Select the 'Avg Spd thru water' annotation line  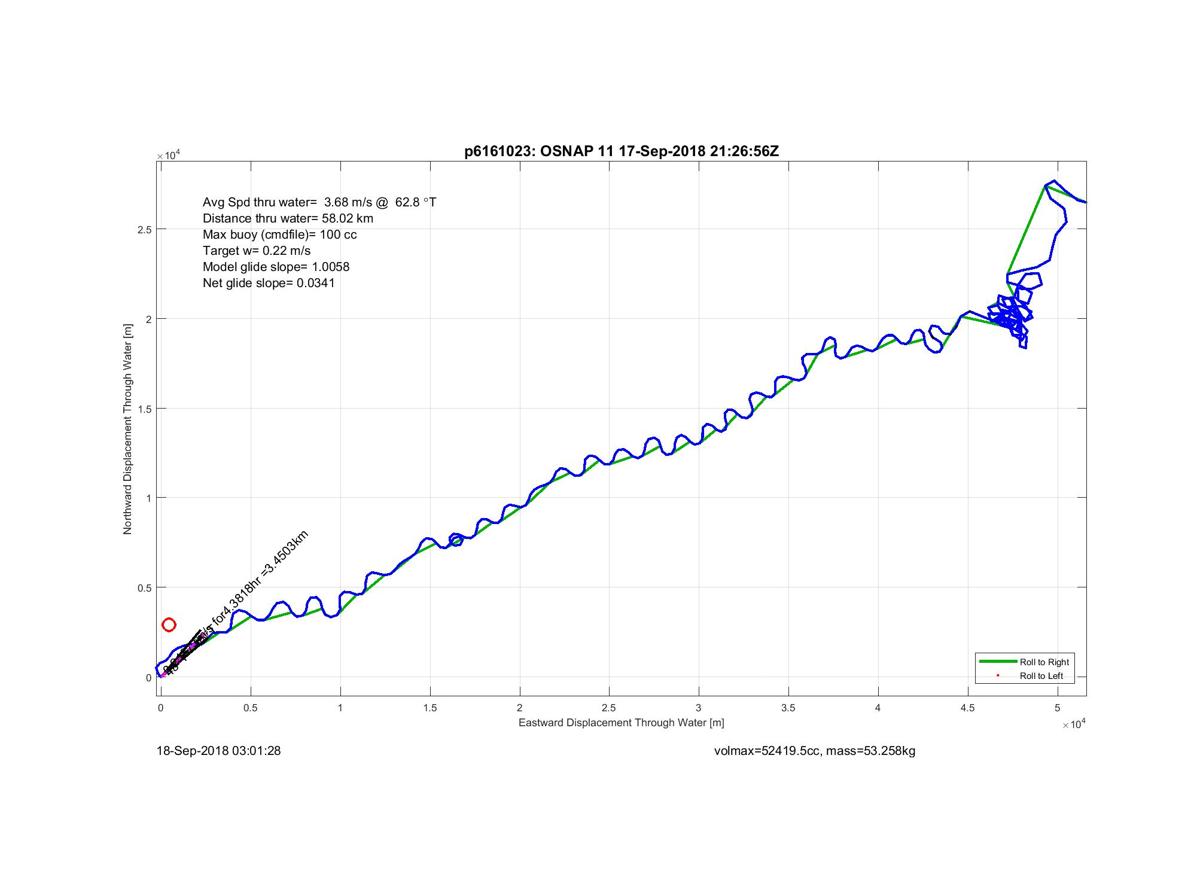319,202
